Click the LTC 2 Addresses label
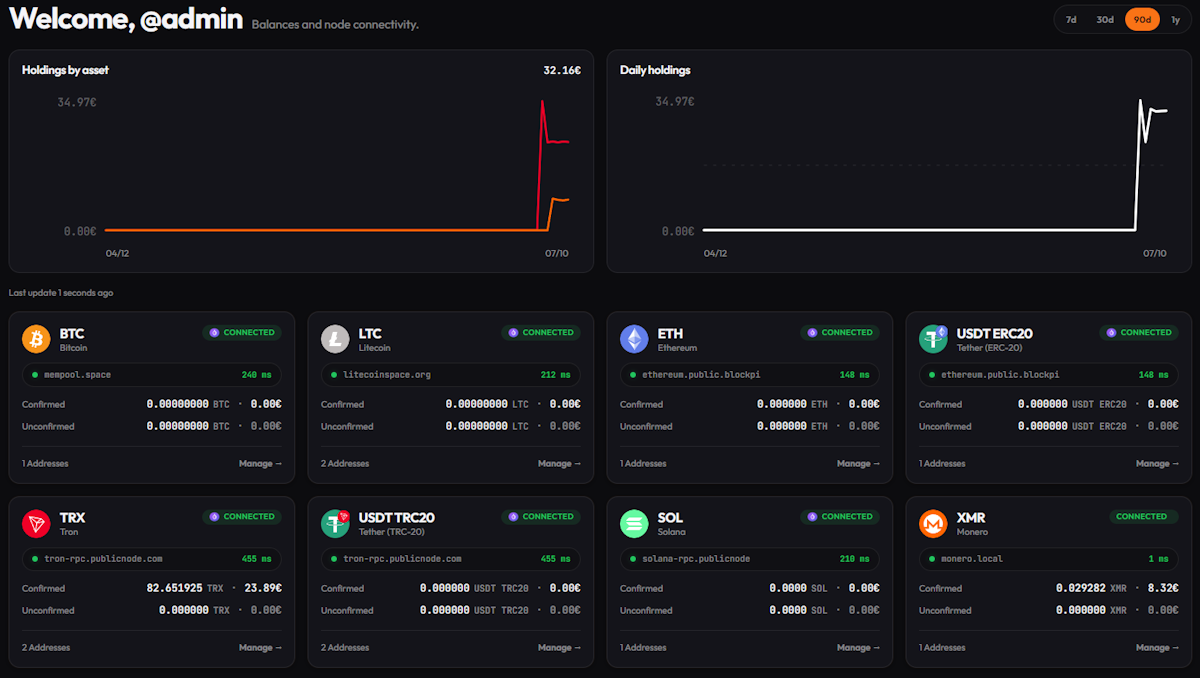Image resolution: width=1200 pixels, height=678 pixels. 345,463
